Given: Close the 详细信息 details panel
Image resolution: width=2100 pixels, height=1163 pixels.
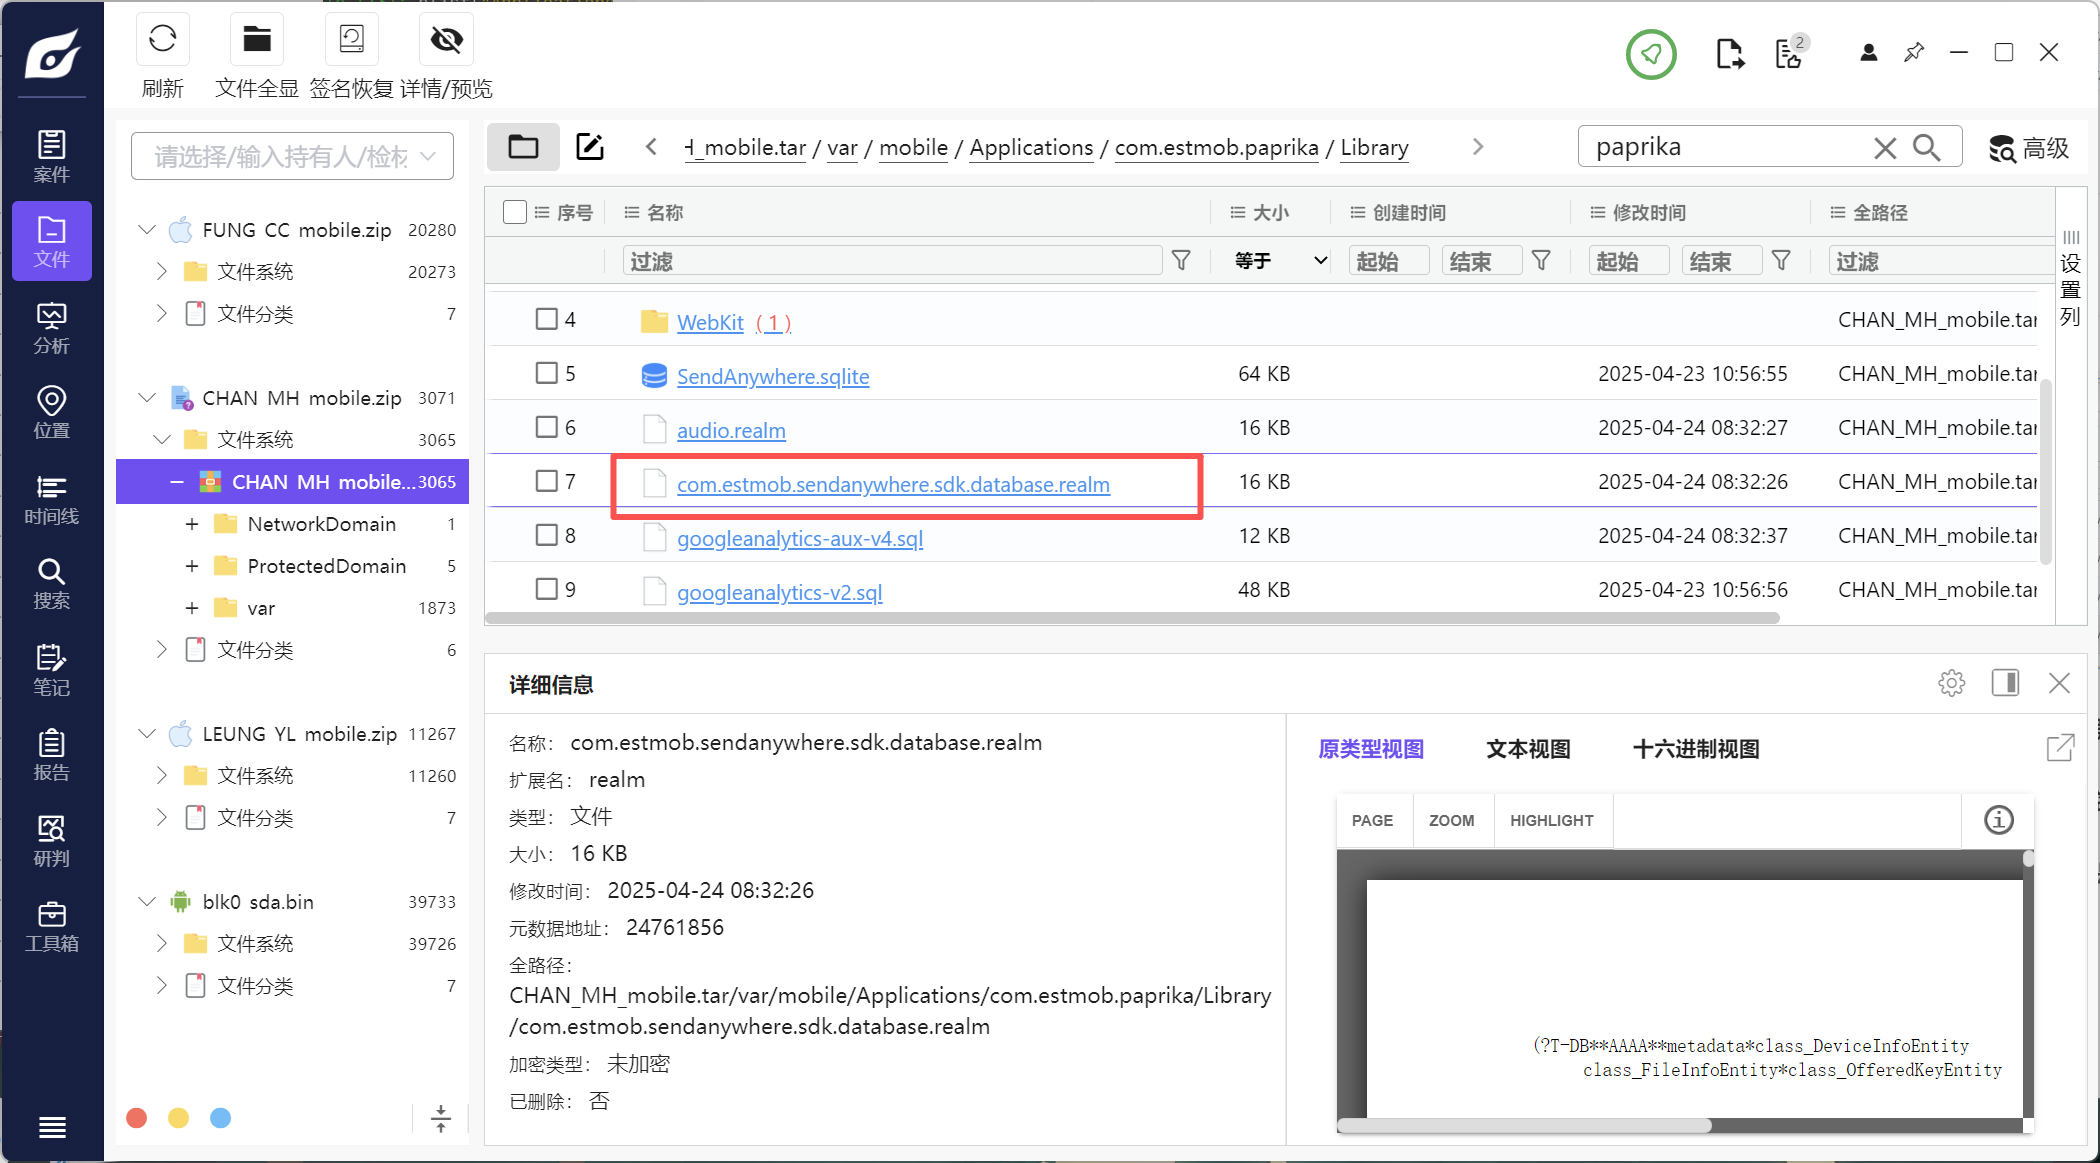Looking at the screenshot, I should point(2059,683).
